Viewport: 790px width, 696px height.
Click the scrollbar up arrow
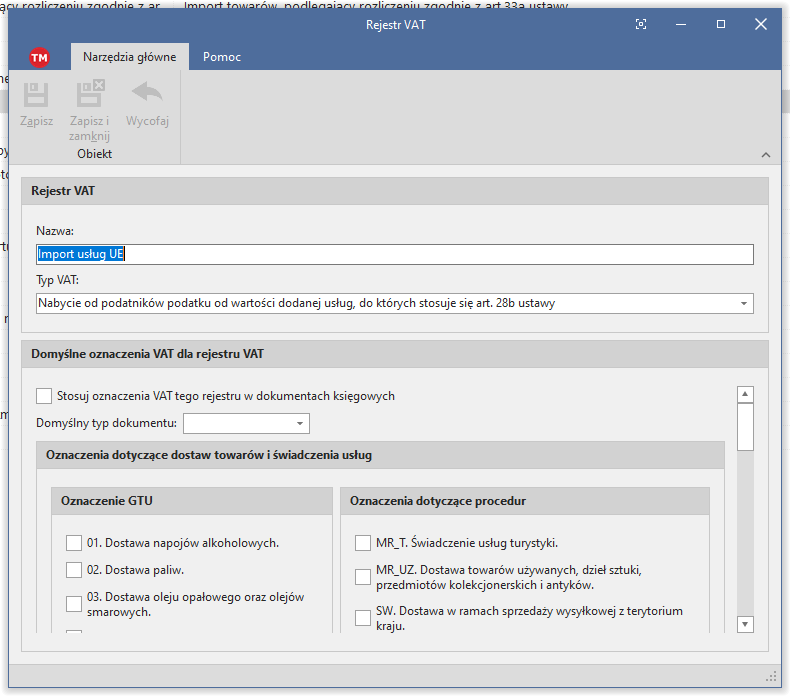click(x=744, y=395)
